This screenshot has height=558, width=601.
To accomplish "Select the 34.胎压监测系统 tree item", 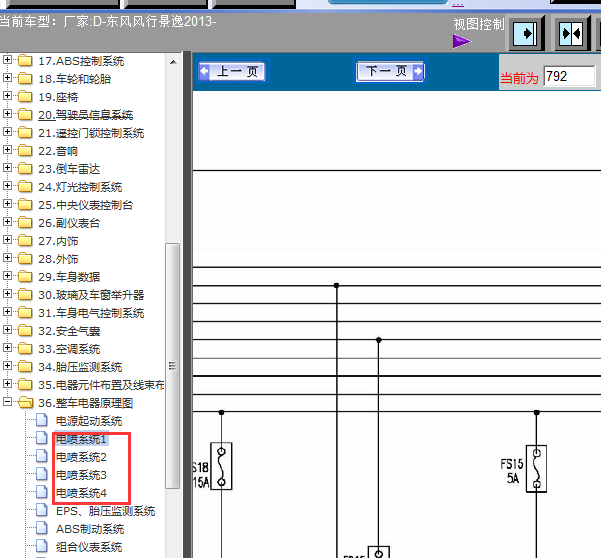I will [x=80, y=367].
